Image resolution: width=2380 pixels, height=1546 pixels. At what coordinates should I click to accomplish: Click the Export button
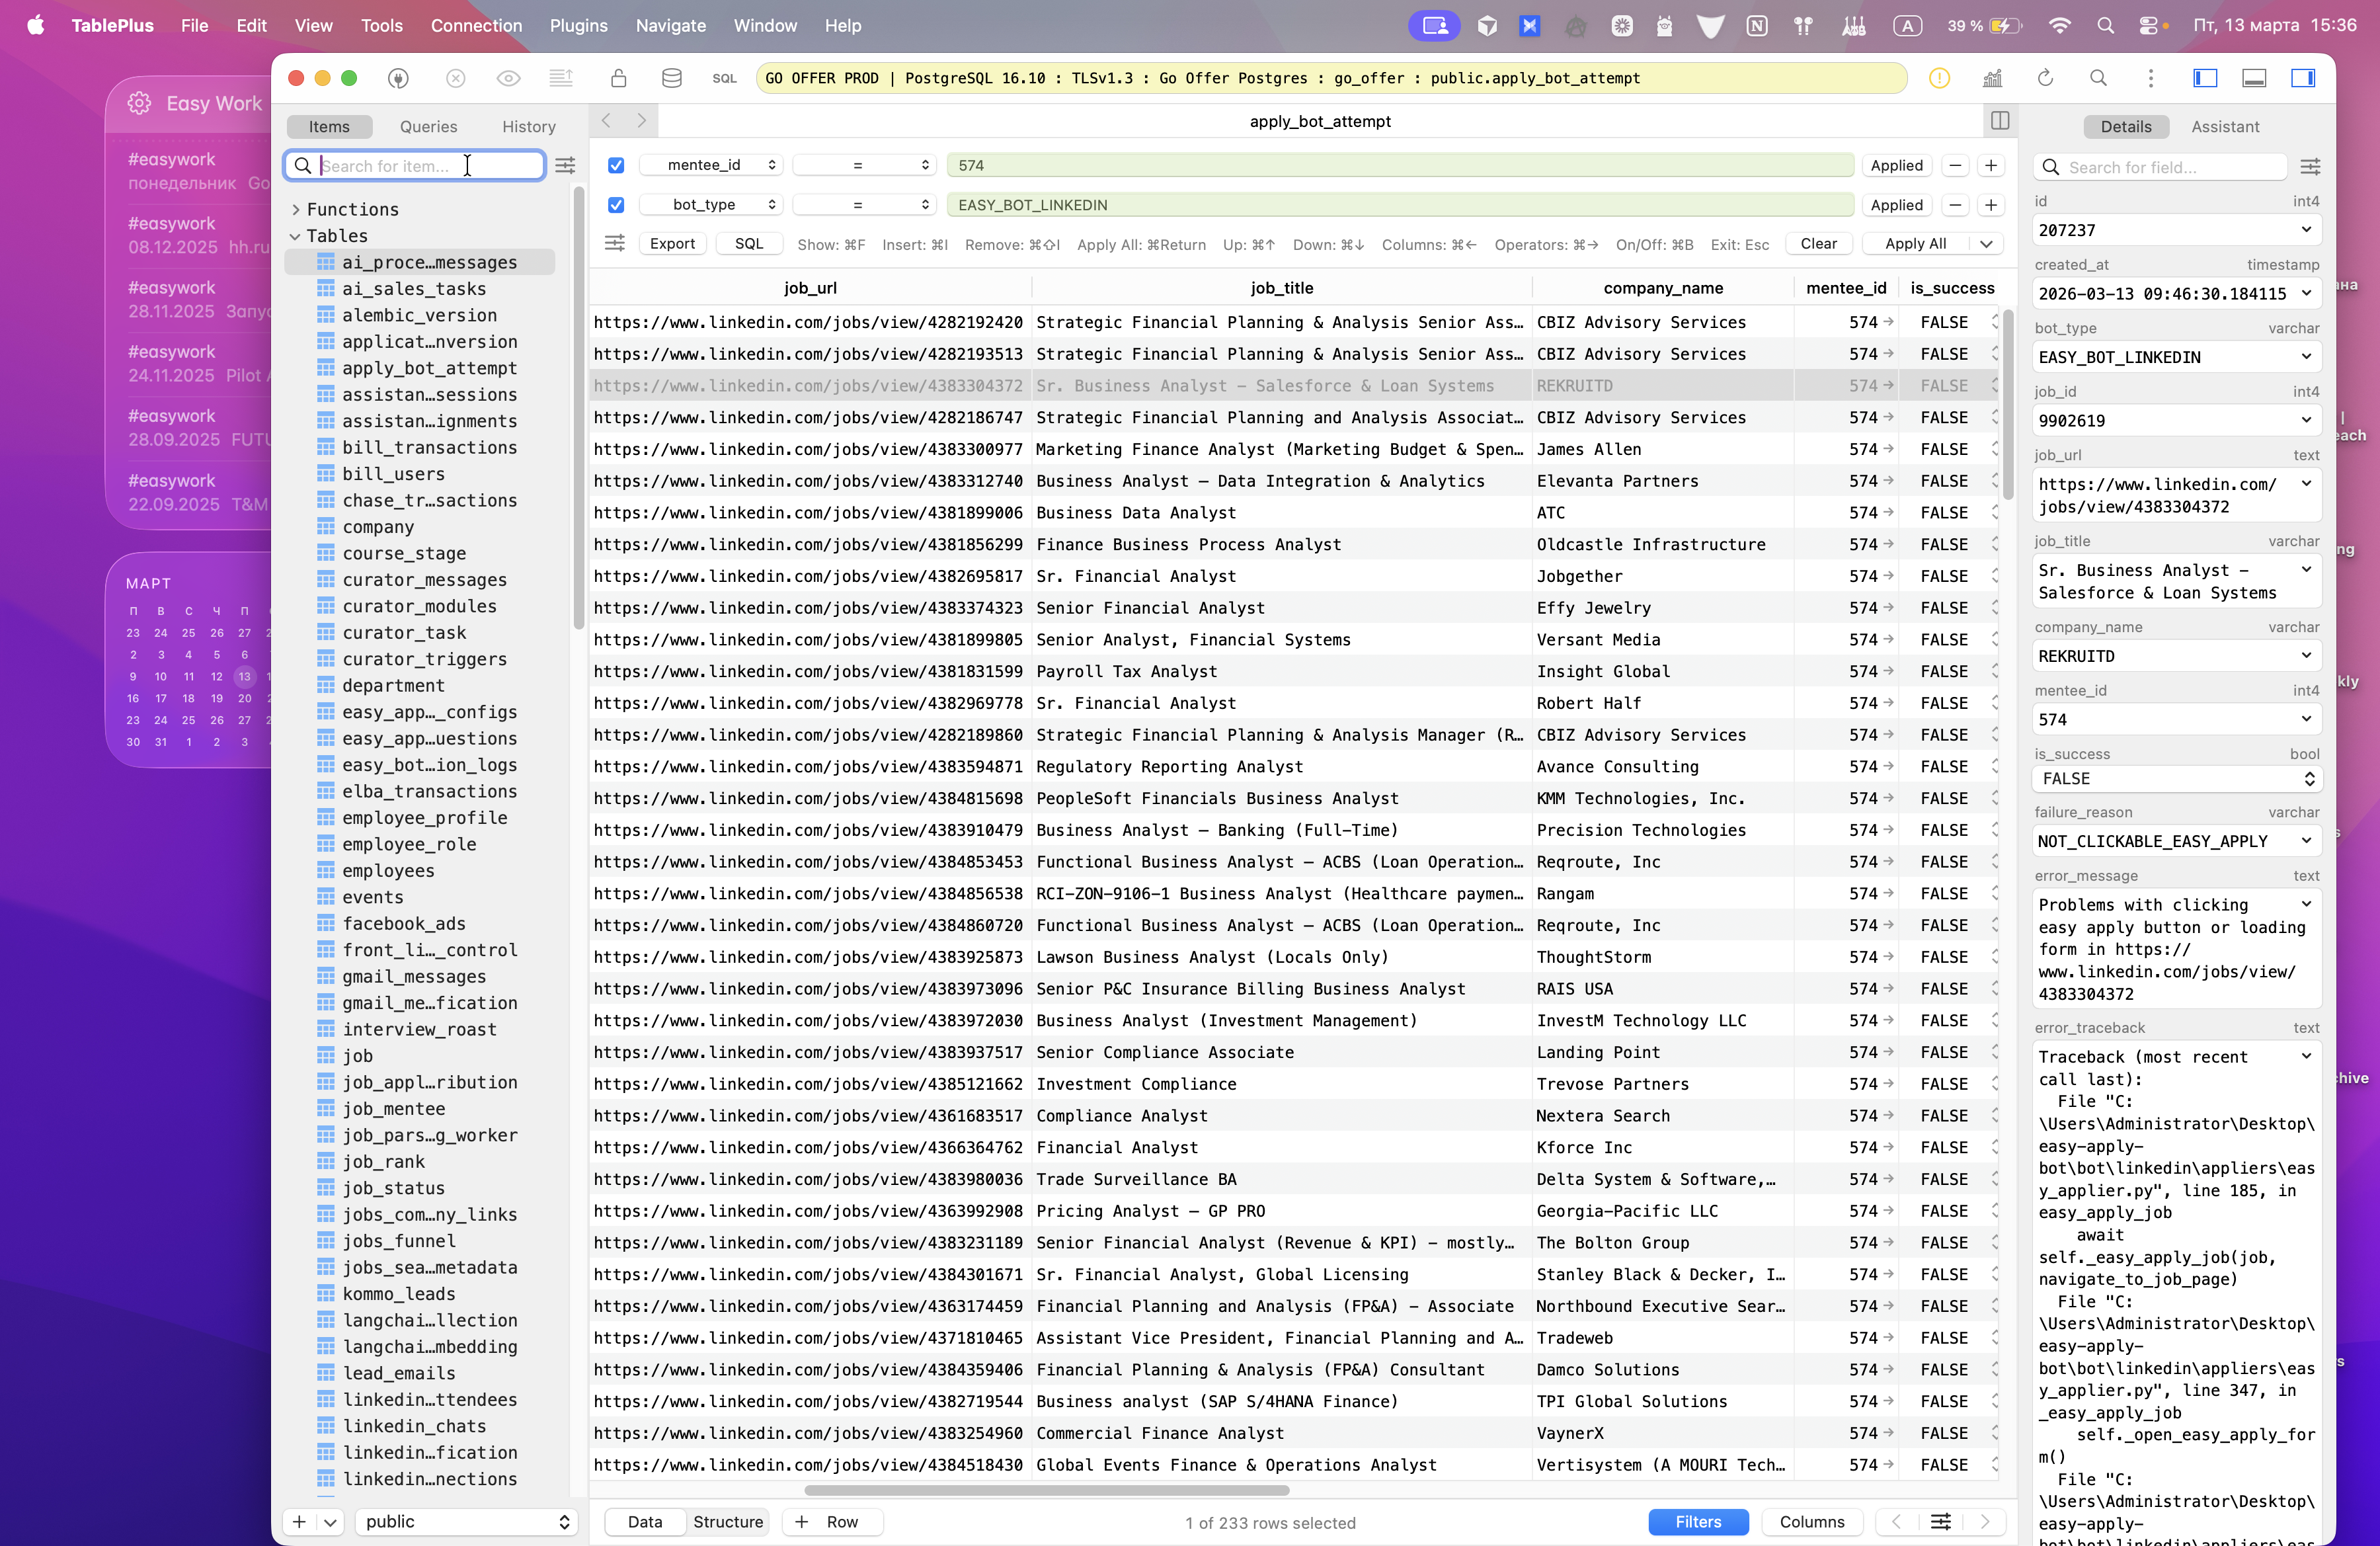[672, 244]
